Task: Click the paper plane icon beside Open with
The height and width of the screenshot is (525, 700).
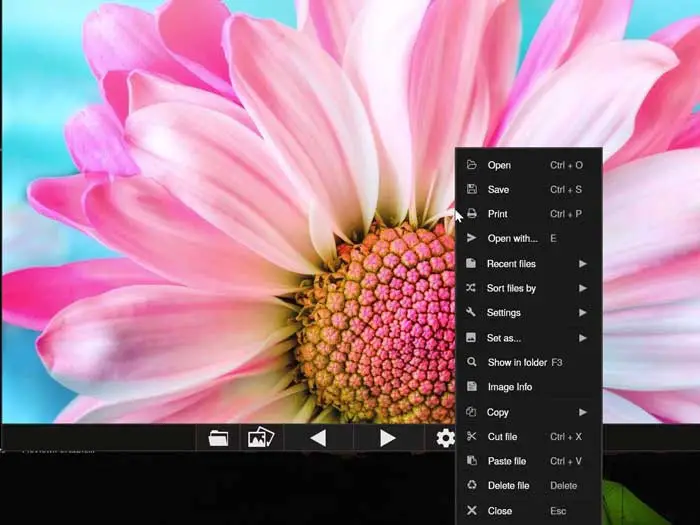Action: tap(471, 238)
